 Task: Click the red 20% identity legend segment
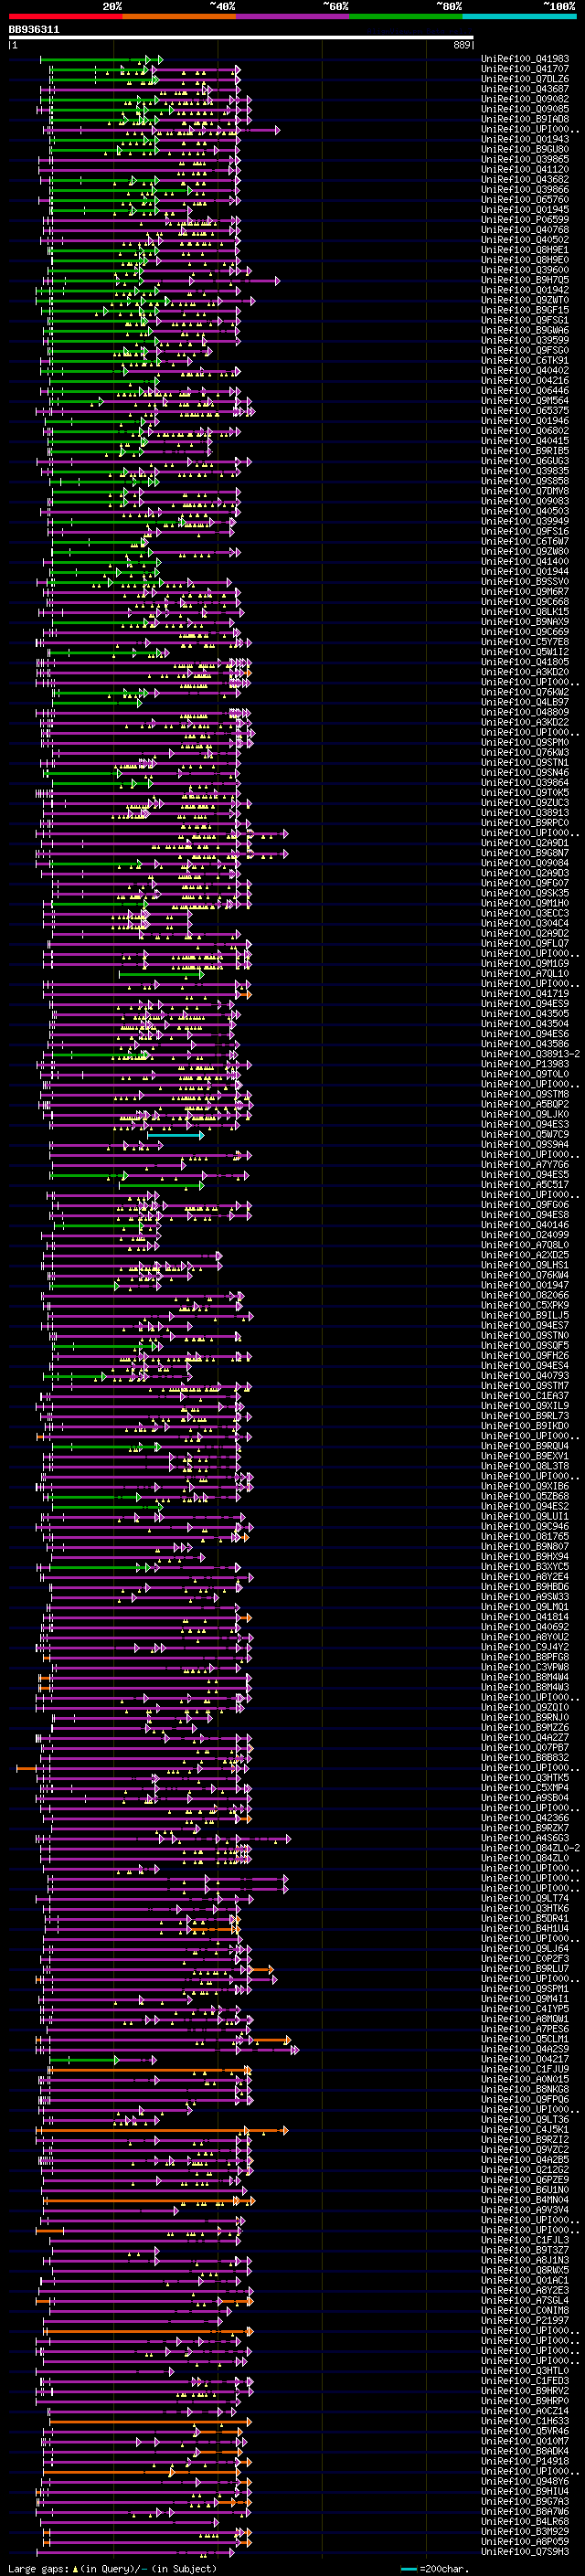(65, 16)
